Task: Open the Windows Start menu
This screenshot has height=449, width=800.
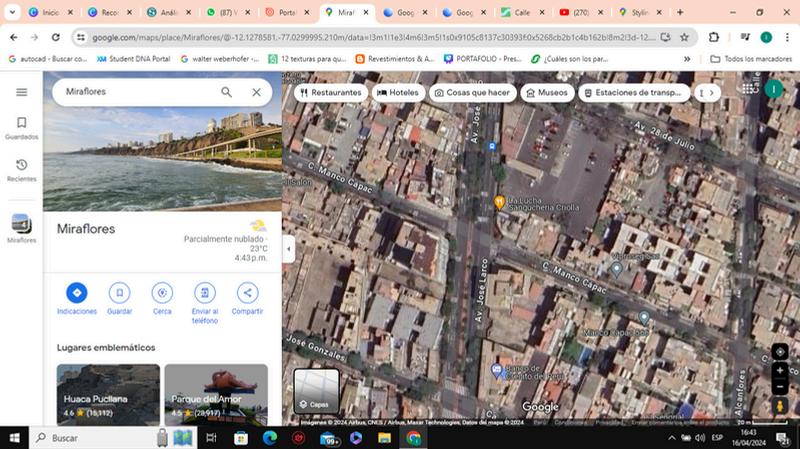Action: (14, 438)
